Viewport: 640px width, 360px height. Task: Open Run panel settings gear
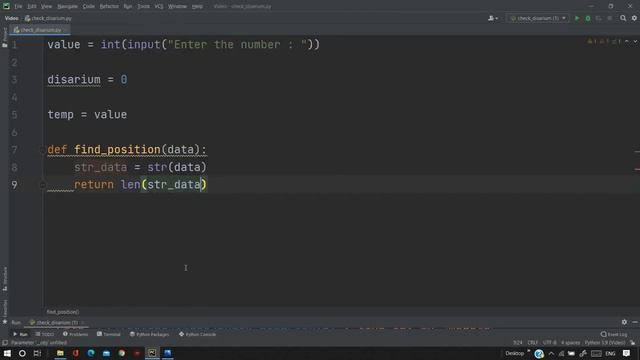(x=624, y=322)
